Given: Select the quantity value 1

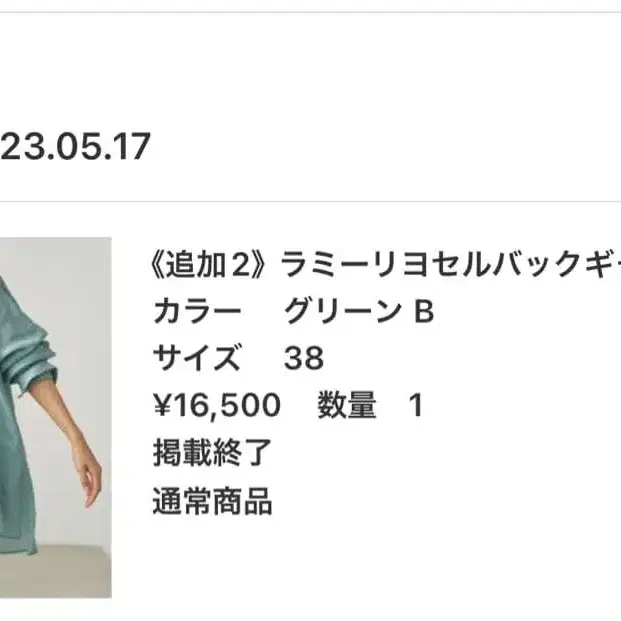Looking at the screenshot, I should click(x=416, y=405).
